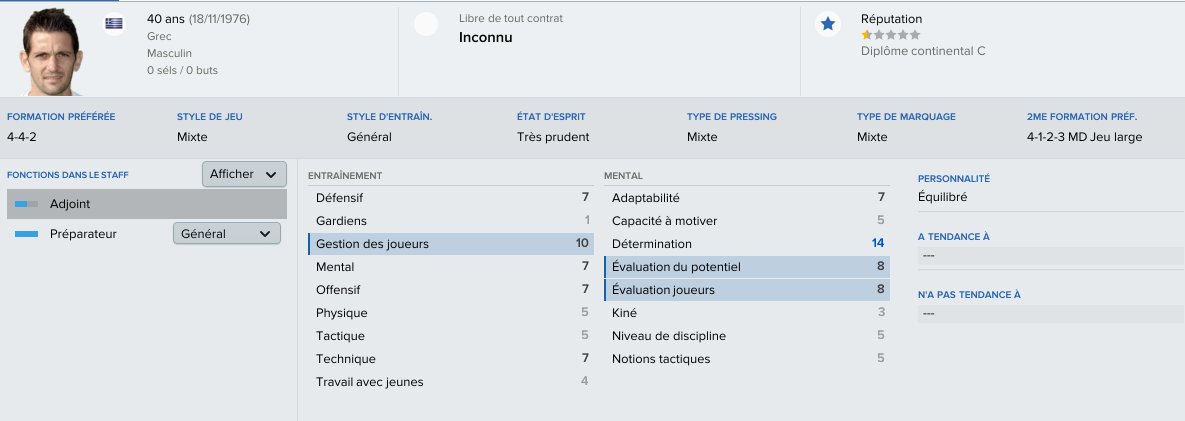Viewport: 1185px width, 421px height.
Task: Click the 2me formation préf. value
Action: tap(1084, 137)
